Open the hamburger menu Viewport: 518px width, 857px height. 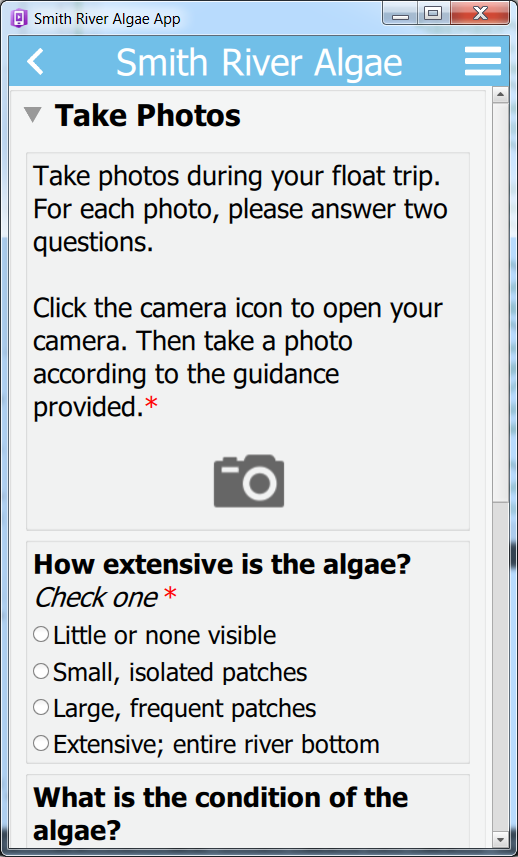point(483,61)
